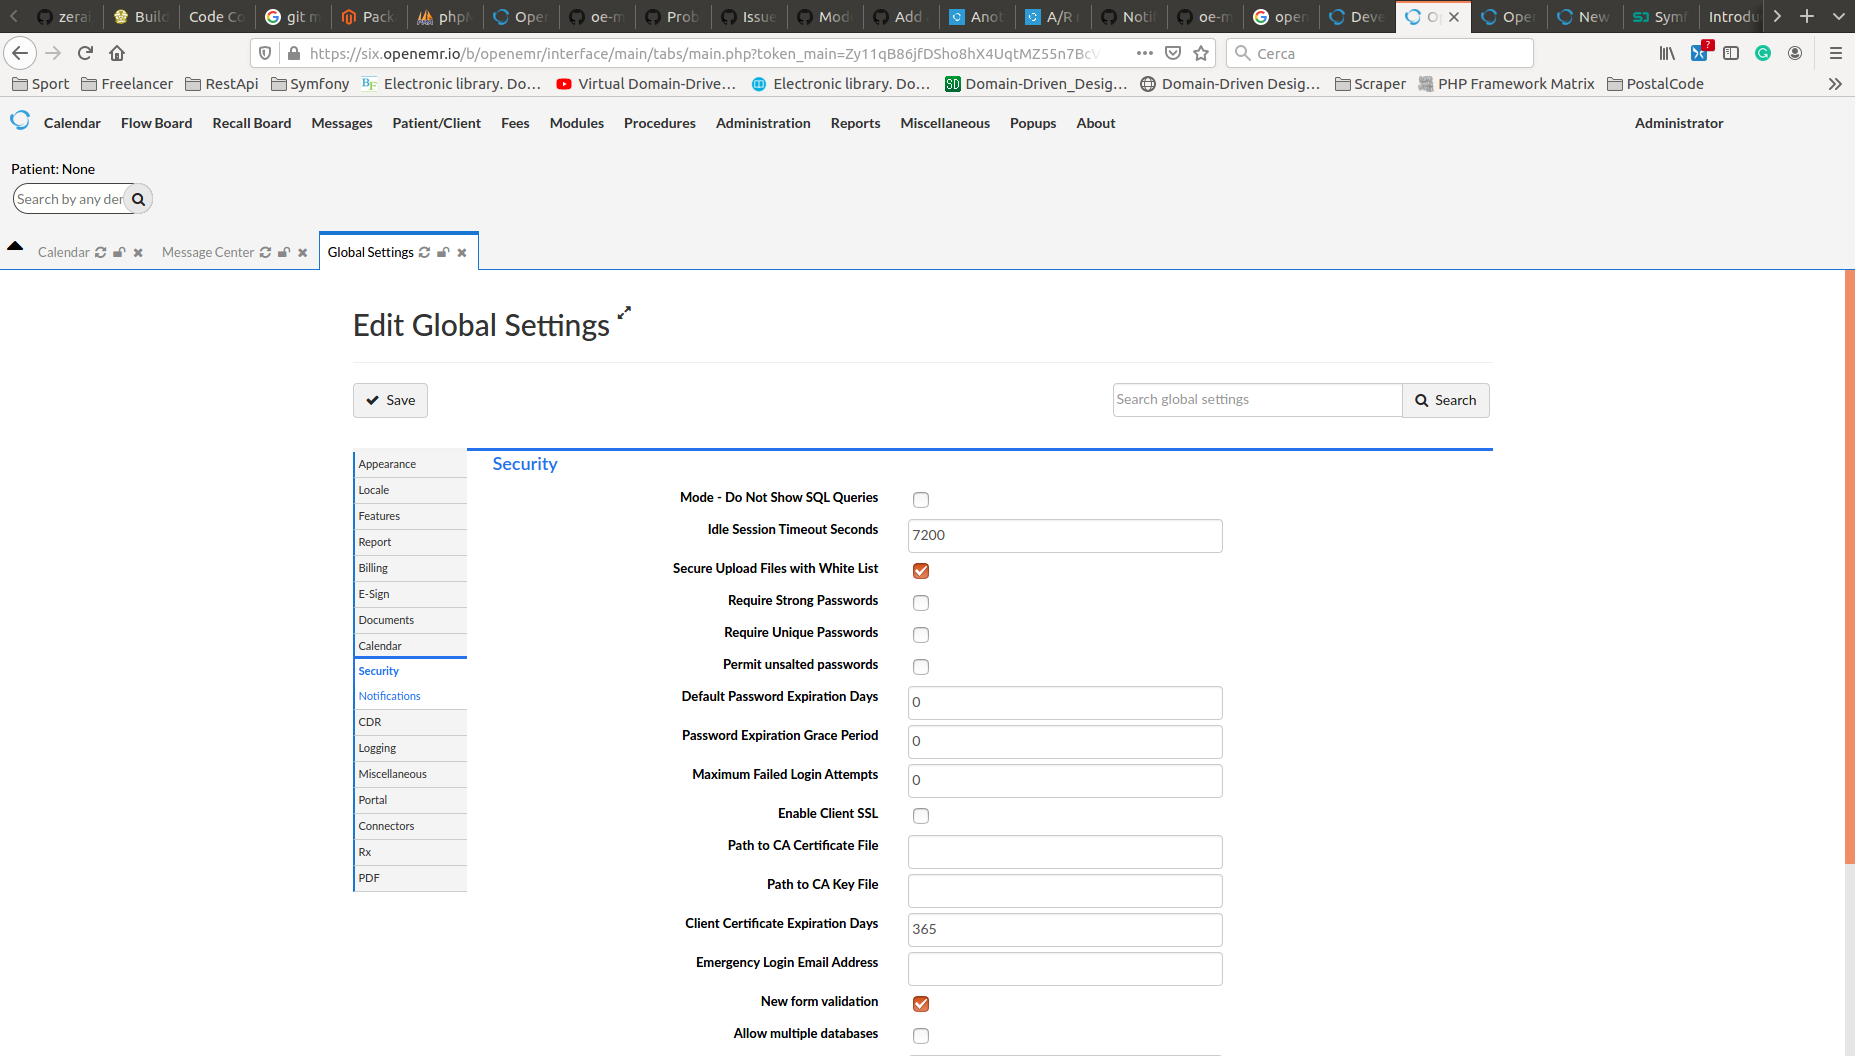Viewport: 1855px width, 1056px height.
Task: Bookmark this page with the star icon
Action: pyautogui.click(x=1201, y=53)
